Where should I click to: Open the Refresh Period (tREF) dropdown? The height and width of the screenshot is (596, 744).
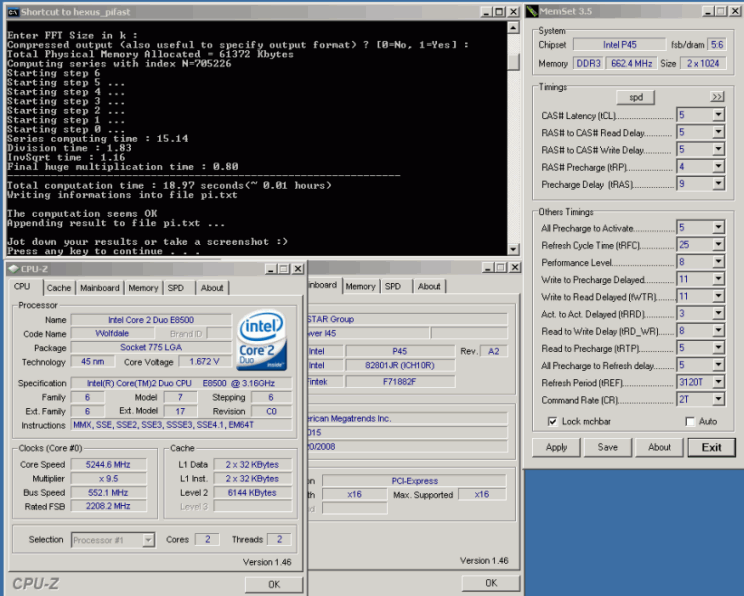[718, 382]
